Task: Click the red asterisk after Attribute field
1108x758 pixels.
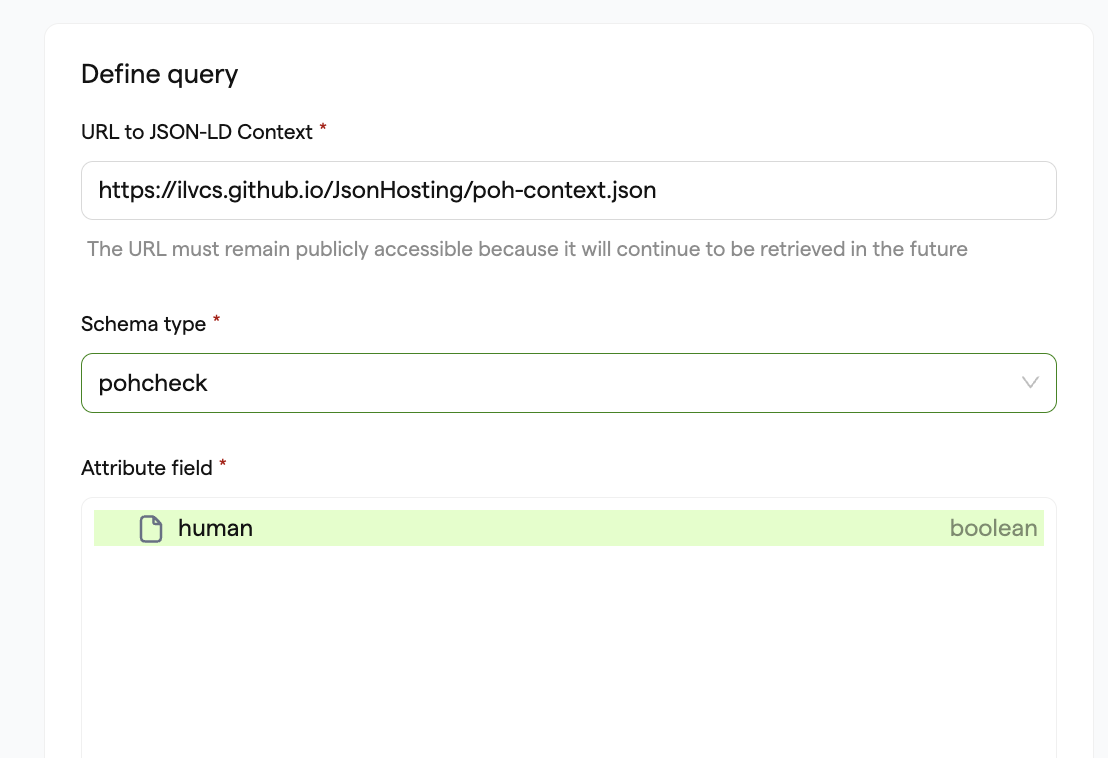Action: click(223, 463)
